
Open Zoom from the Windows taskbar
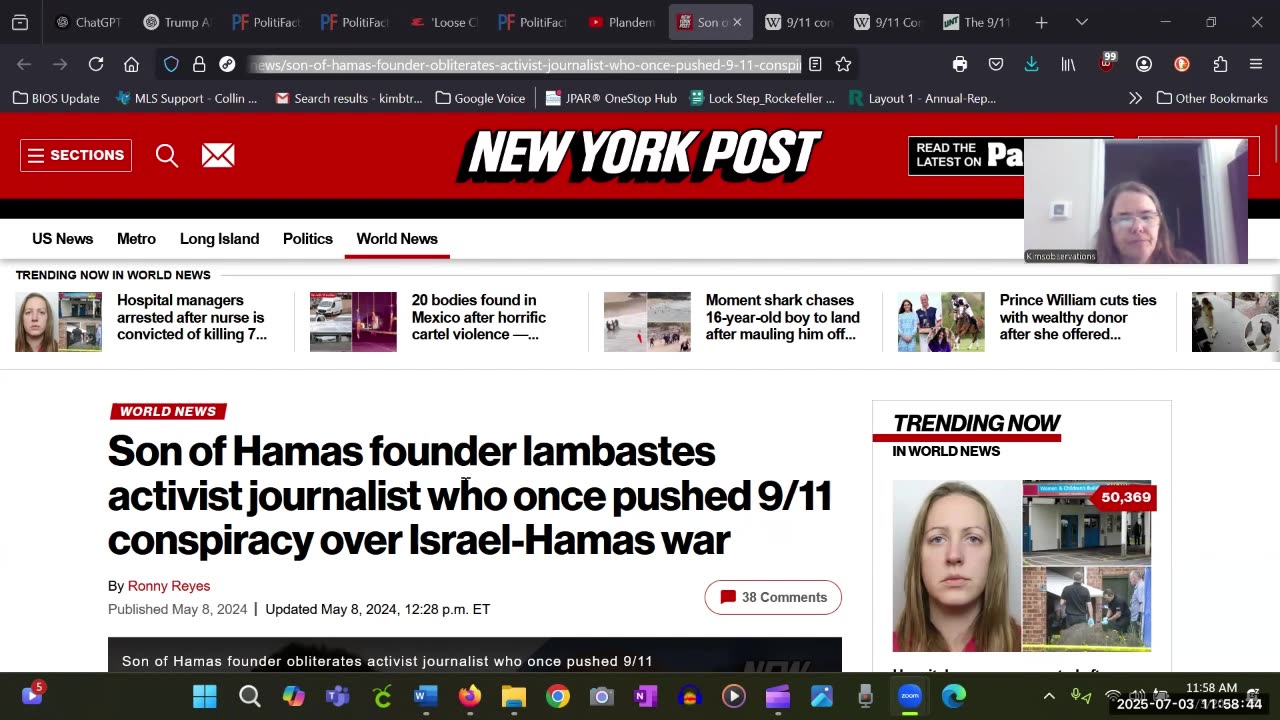pos(909,696)
